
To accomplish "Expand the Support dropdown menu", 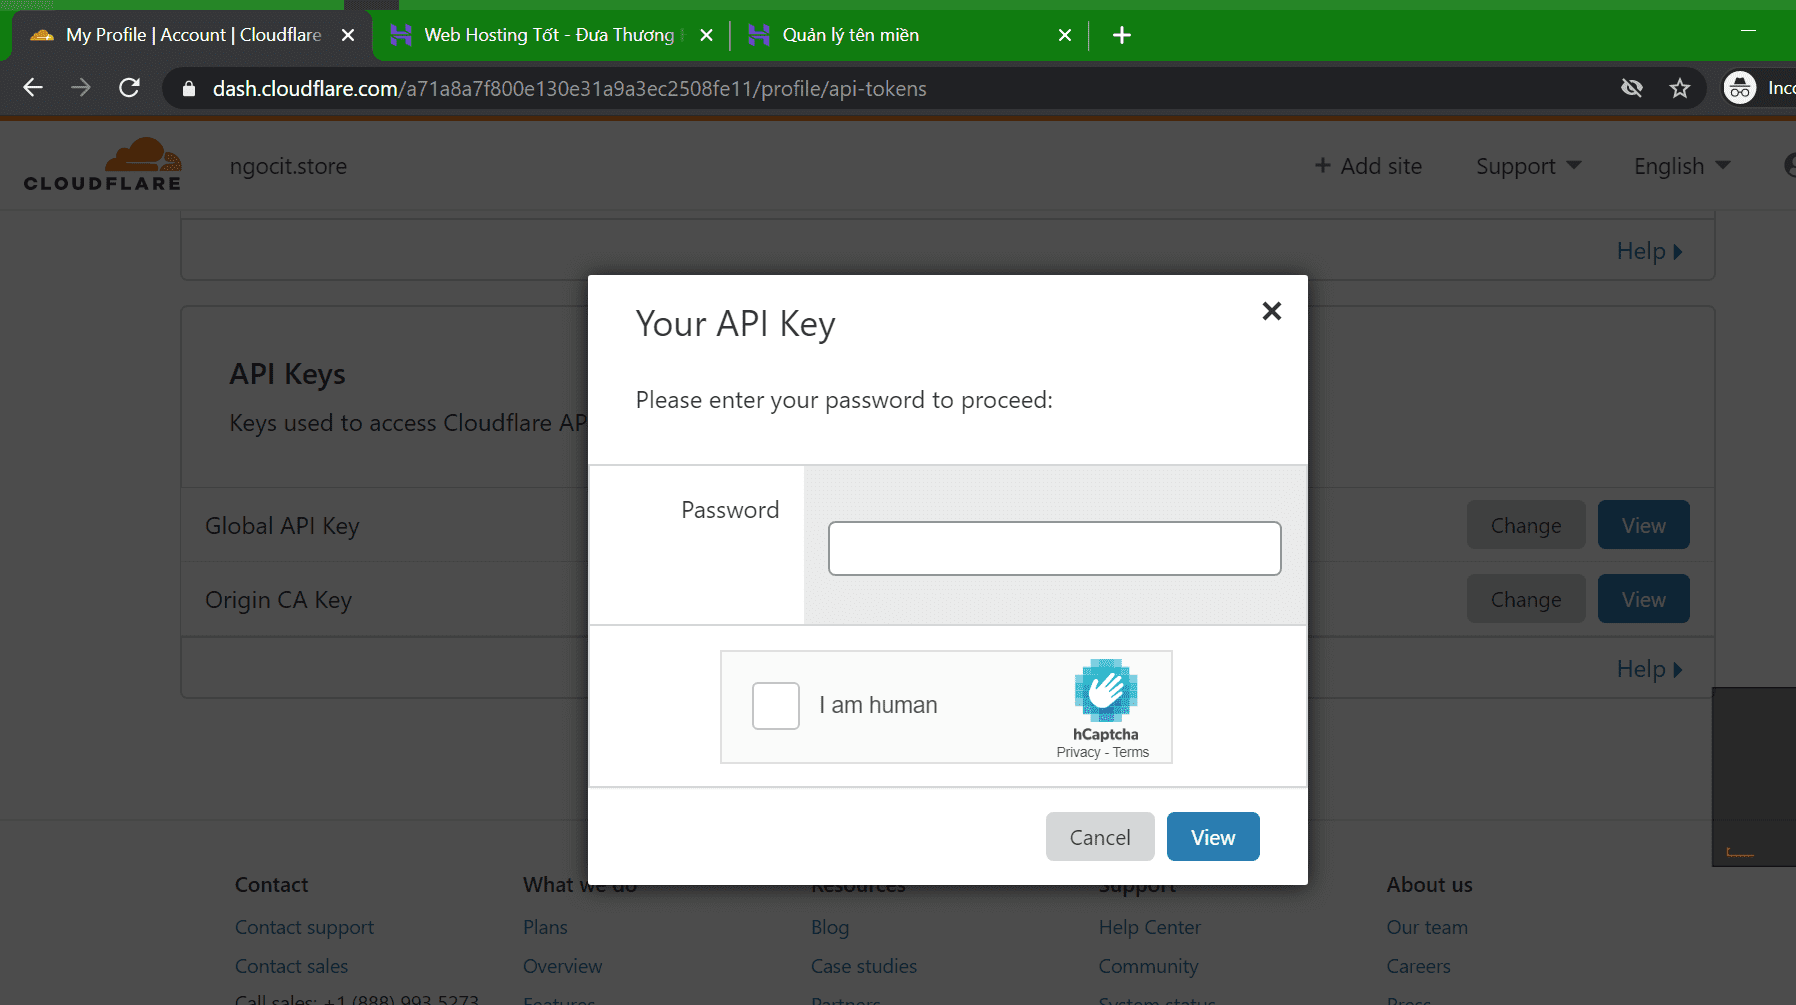I will pyautogui.click(x=1528, y=166).
